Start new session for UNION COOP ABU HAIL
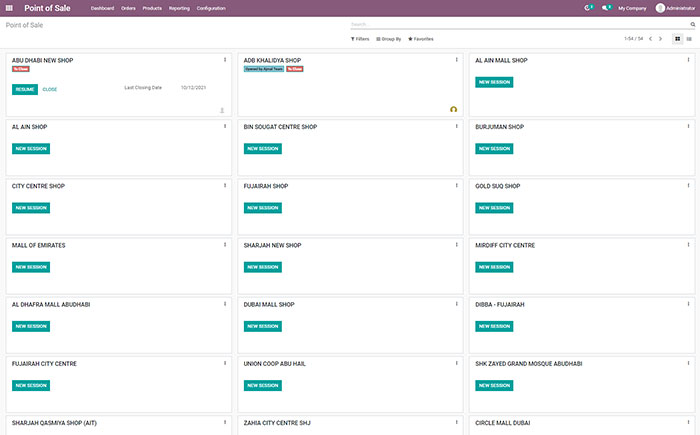 point(262,385)
